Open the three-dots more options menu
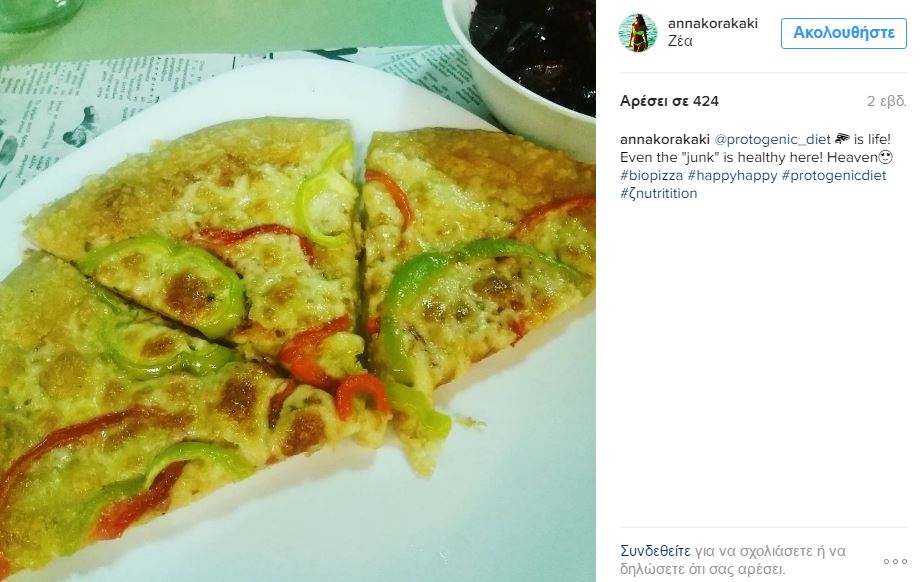920x582 pixels. (895, 561)
